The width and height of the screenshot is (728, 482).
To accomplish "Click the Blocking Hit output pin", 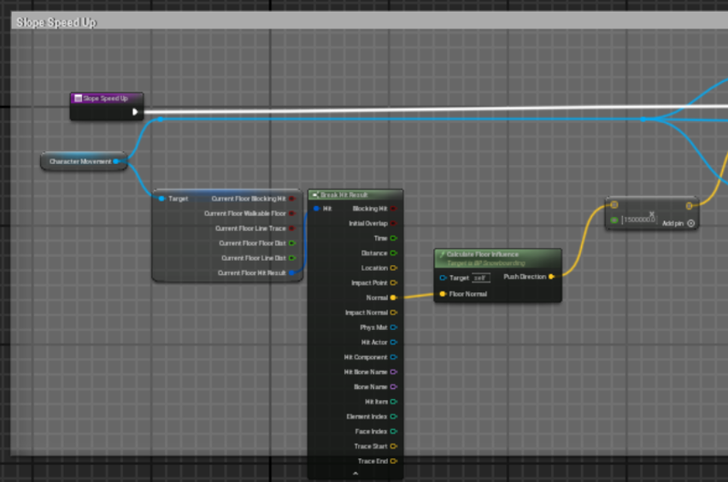I will (x=393, y=209).
